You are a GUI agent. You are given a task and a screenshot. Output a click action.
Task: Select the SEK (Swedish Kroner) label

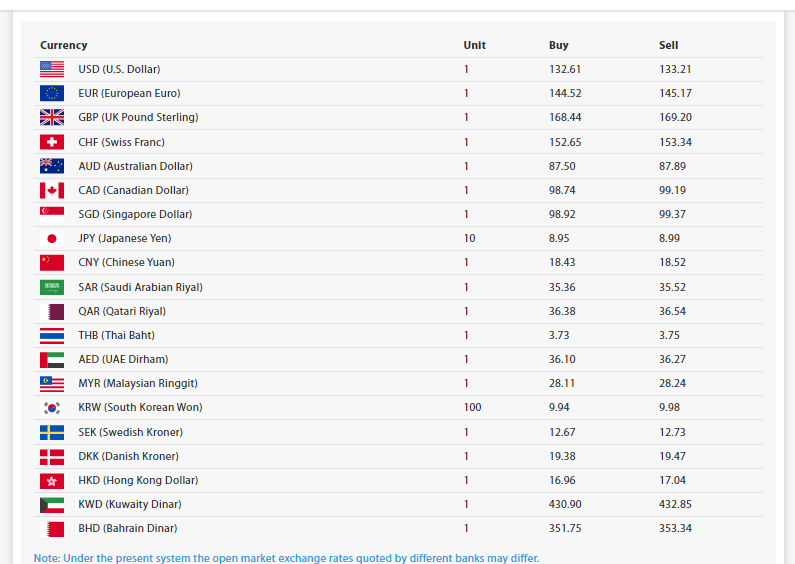130,432
